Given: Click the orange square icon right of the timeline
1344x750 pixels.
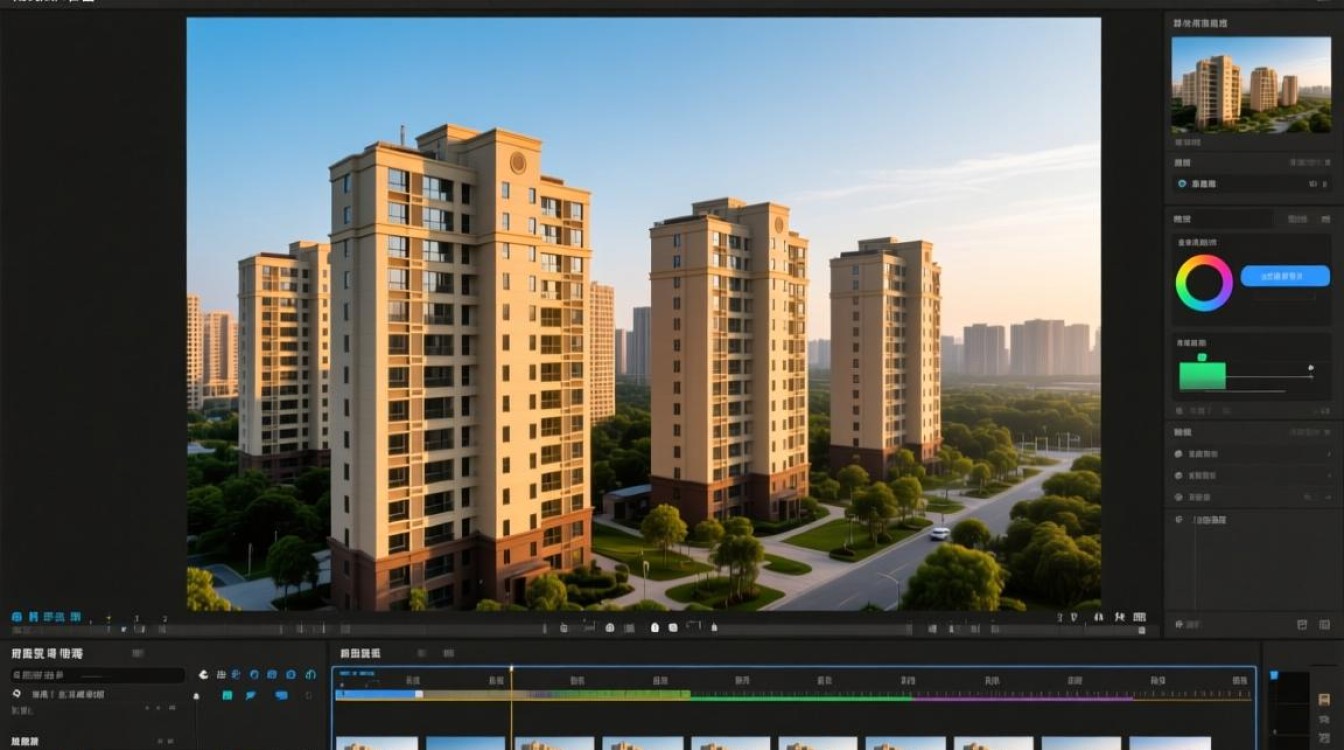Looking at the screenshot, I should (x=1324, y=699).
